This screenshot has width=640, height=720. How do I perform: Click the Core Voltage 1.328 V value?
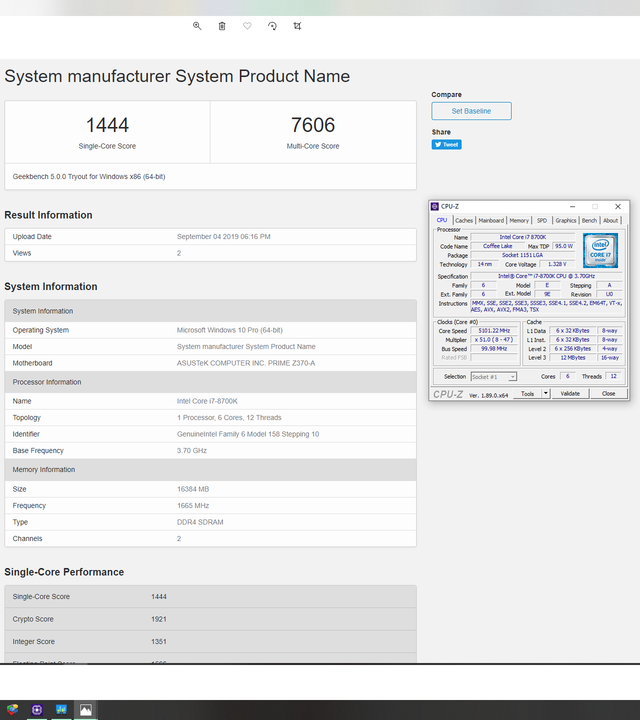pos(557,264)
